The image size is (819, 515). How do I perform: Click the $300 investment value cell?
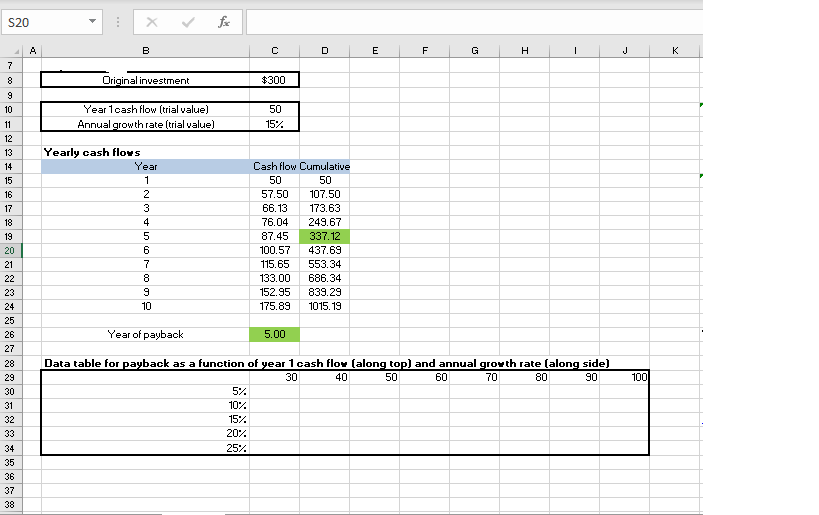[274, 80]
